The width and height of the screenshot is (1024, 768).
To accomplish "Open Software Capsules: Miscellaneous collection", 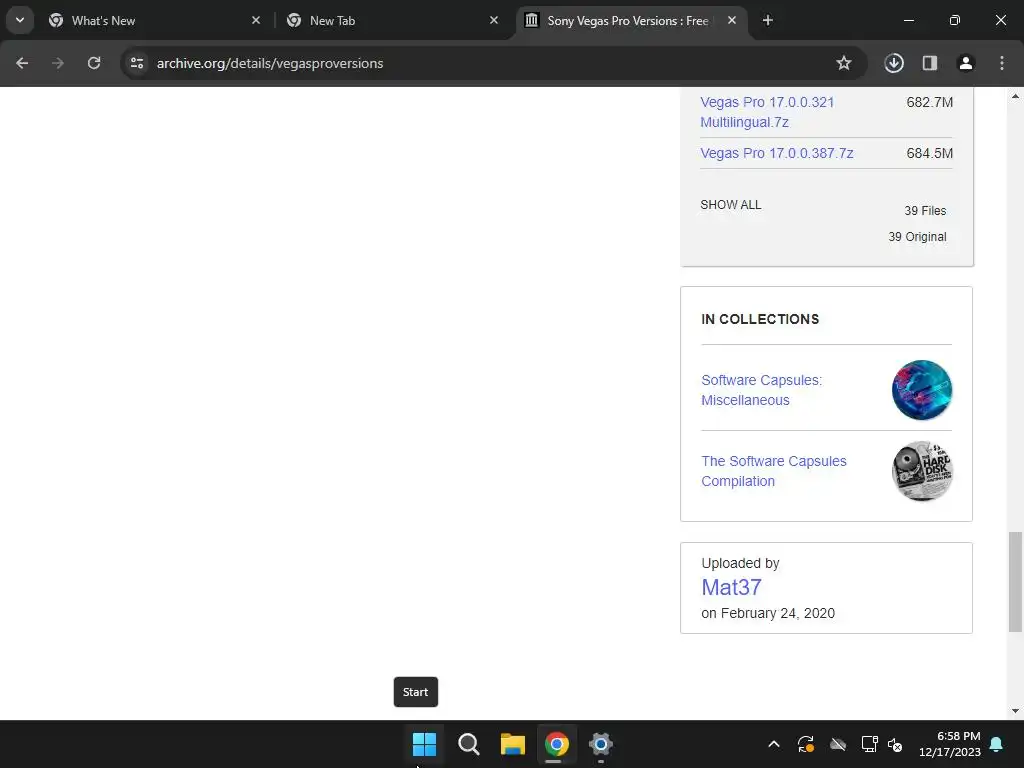I will (761, 390).
